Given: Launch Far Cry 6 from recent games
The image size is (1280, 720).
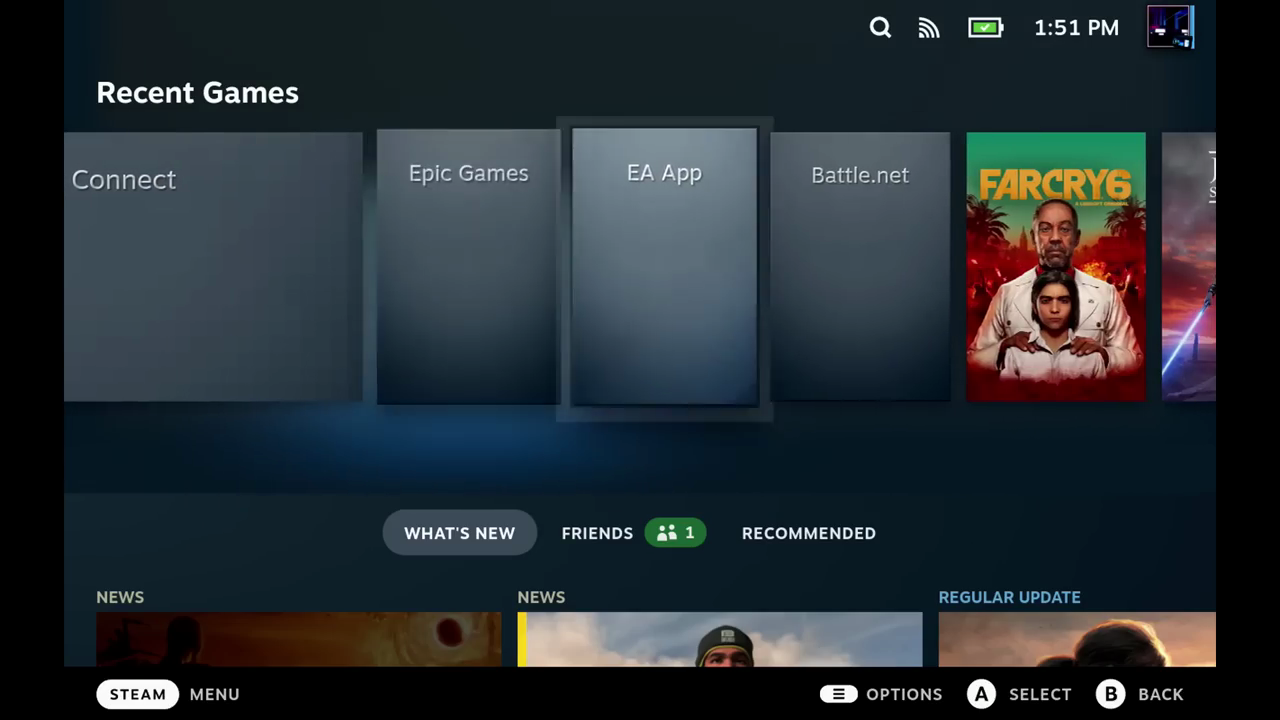Looking at the screenshot, I should pyautogui.click(x=1056, y=267).
